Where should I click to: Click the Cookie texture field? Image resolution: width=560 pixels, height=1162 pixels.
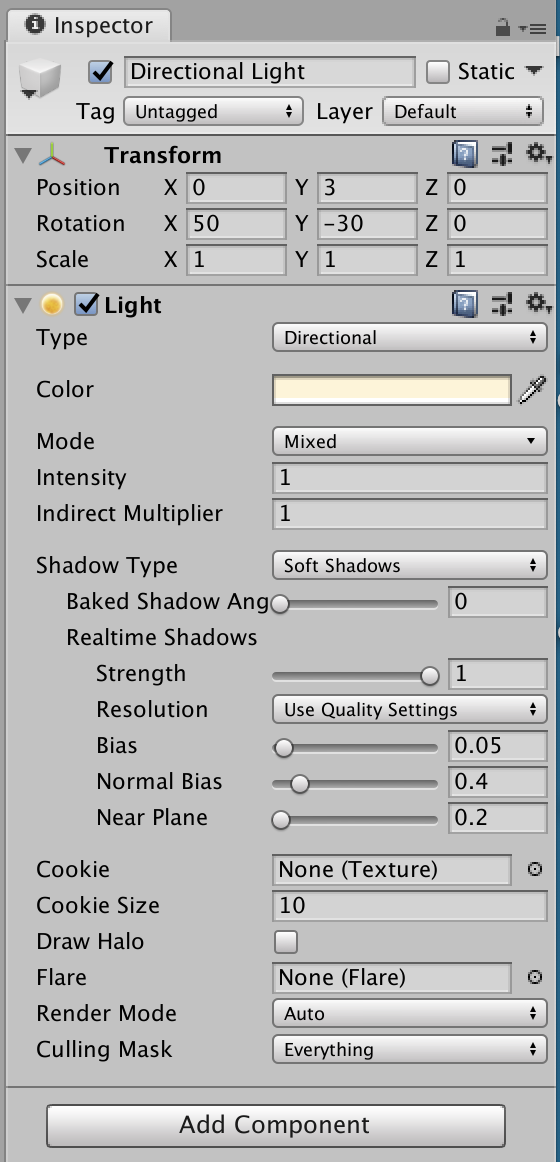pyautogui.click(x=392, y=870)
